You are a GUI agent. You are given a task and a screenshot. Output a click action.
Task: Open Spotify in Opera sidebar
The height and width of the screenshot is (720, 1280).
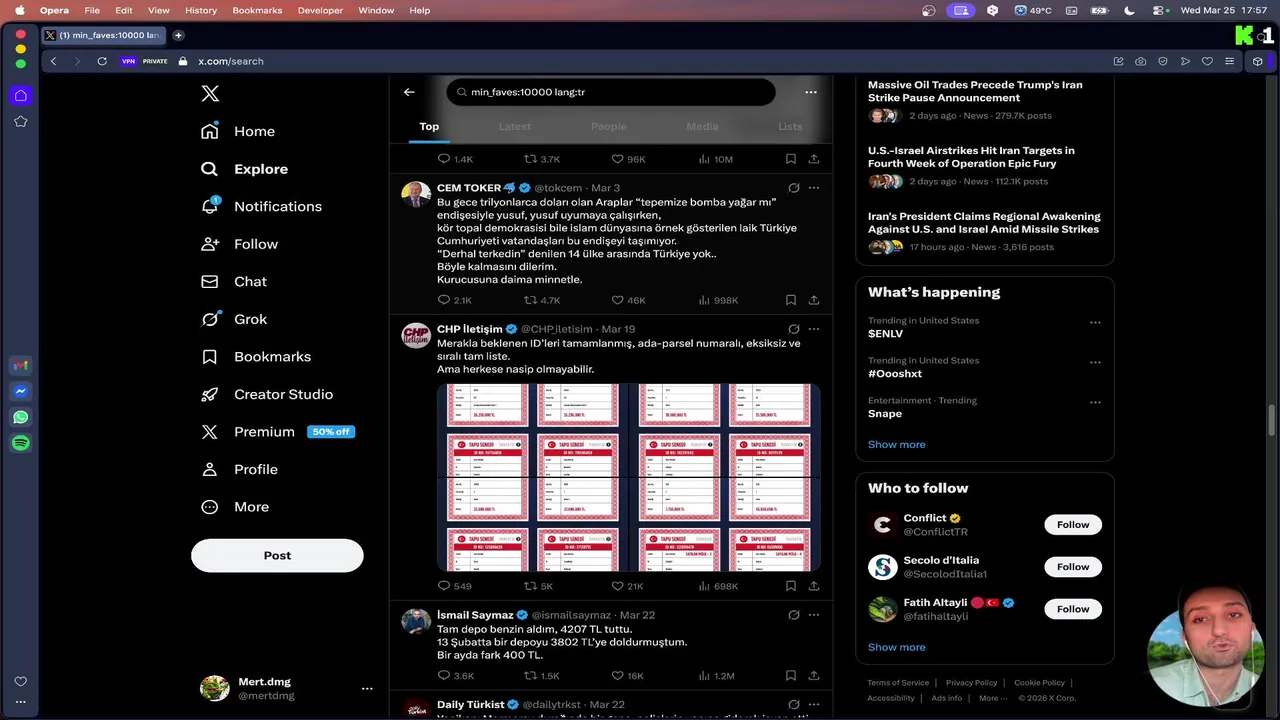[21, 443]
